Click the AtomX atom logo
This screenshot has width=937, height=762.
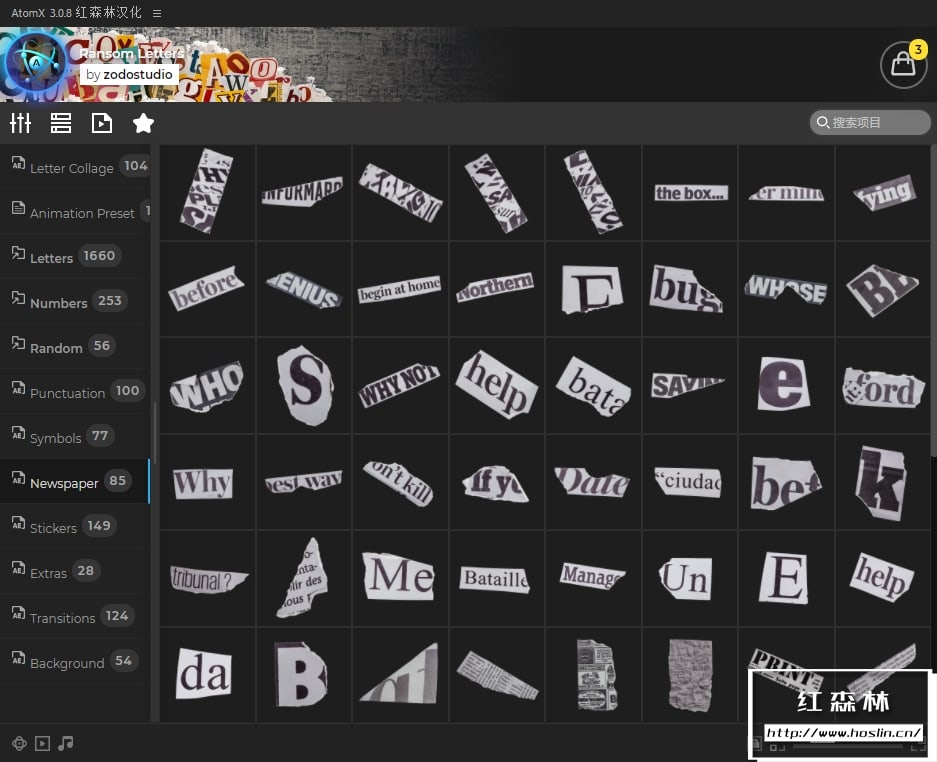34,65
